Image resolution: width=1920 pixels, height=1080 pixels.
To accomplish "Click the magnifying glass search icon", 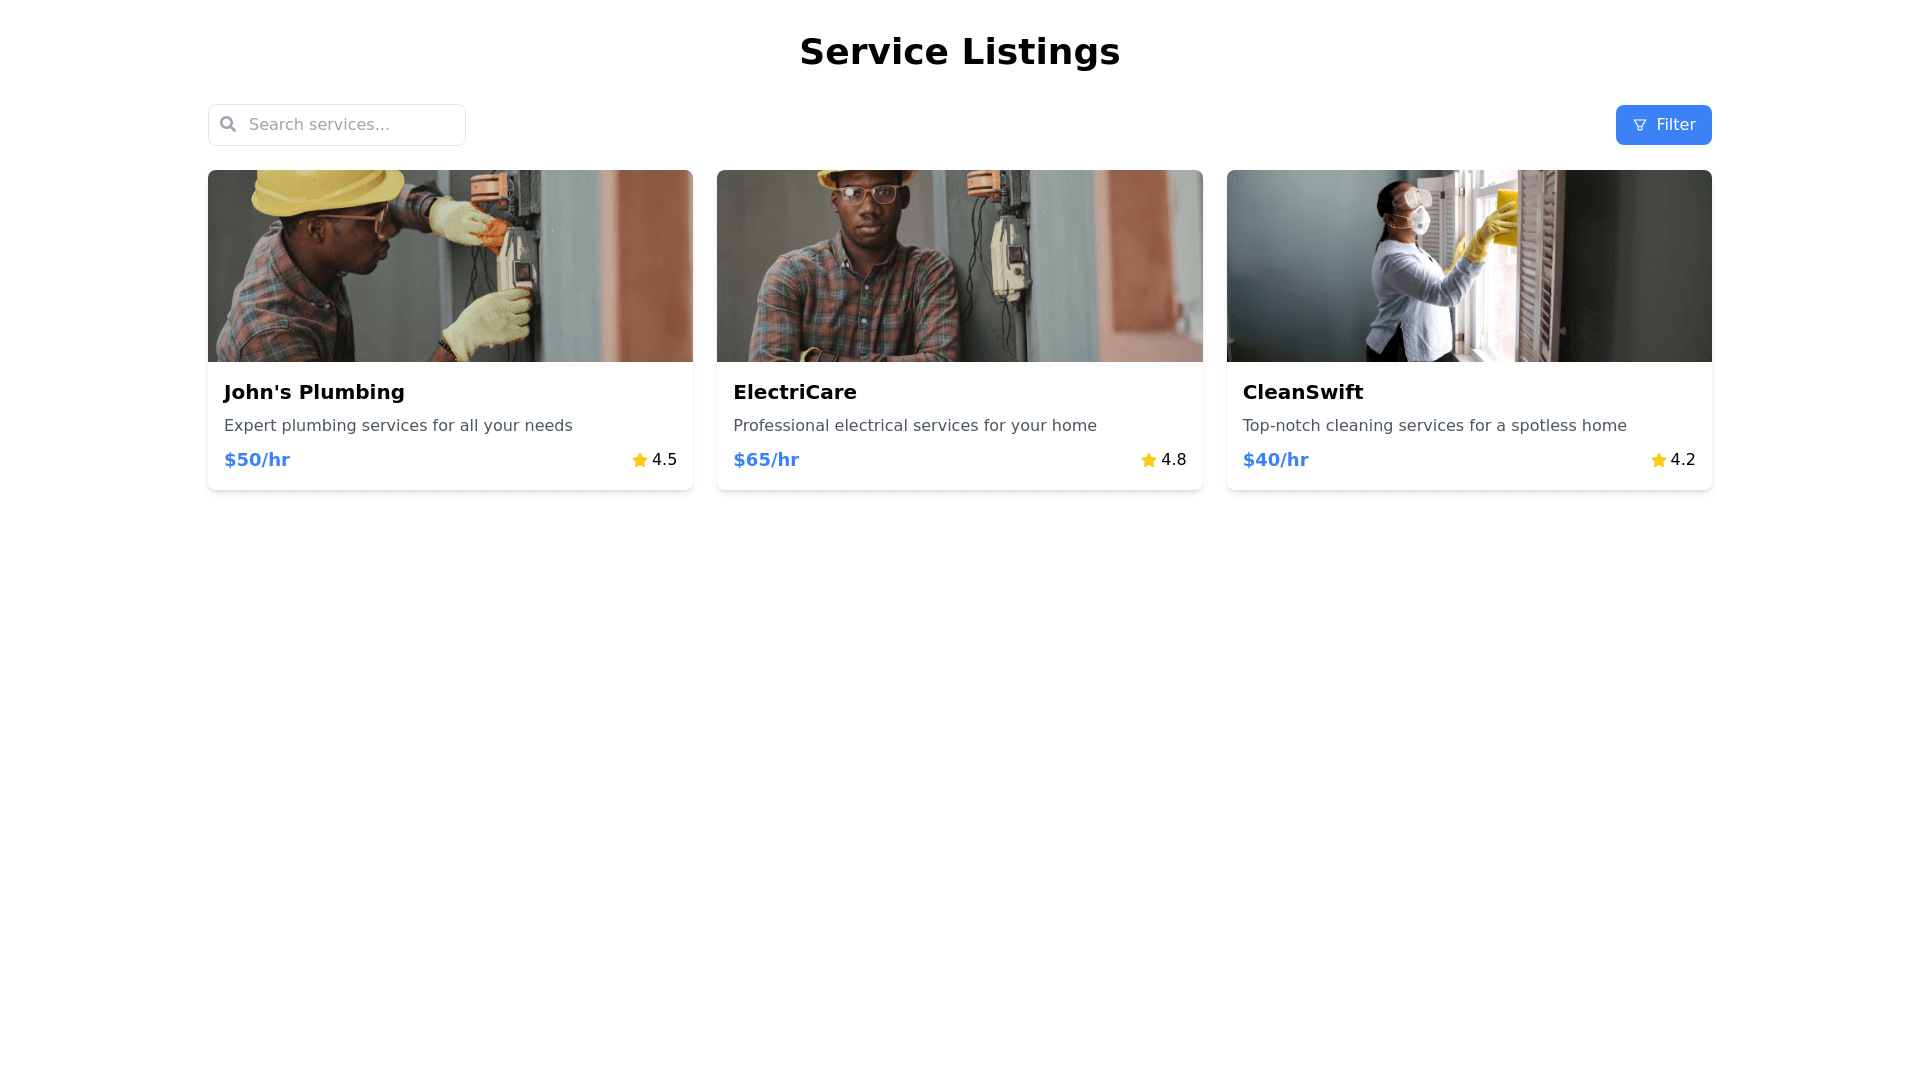I will (228, 124).
